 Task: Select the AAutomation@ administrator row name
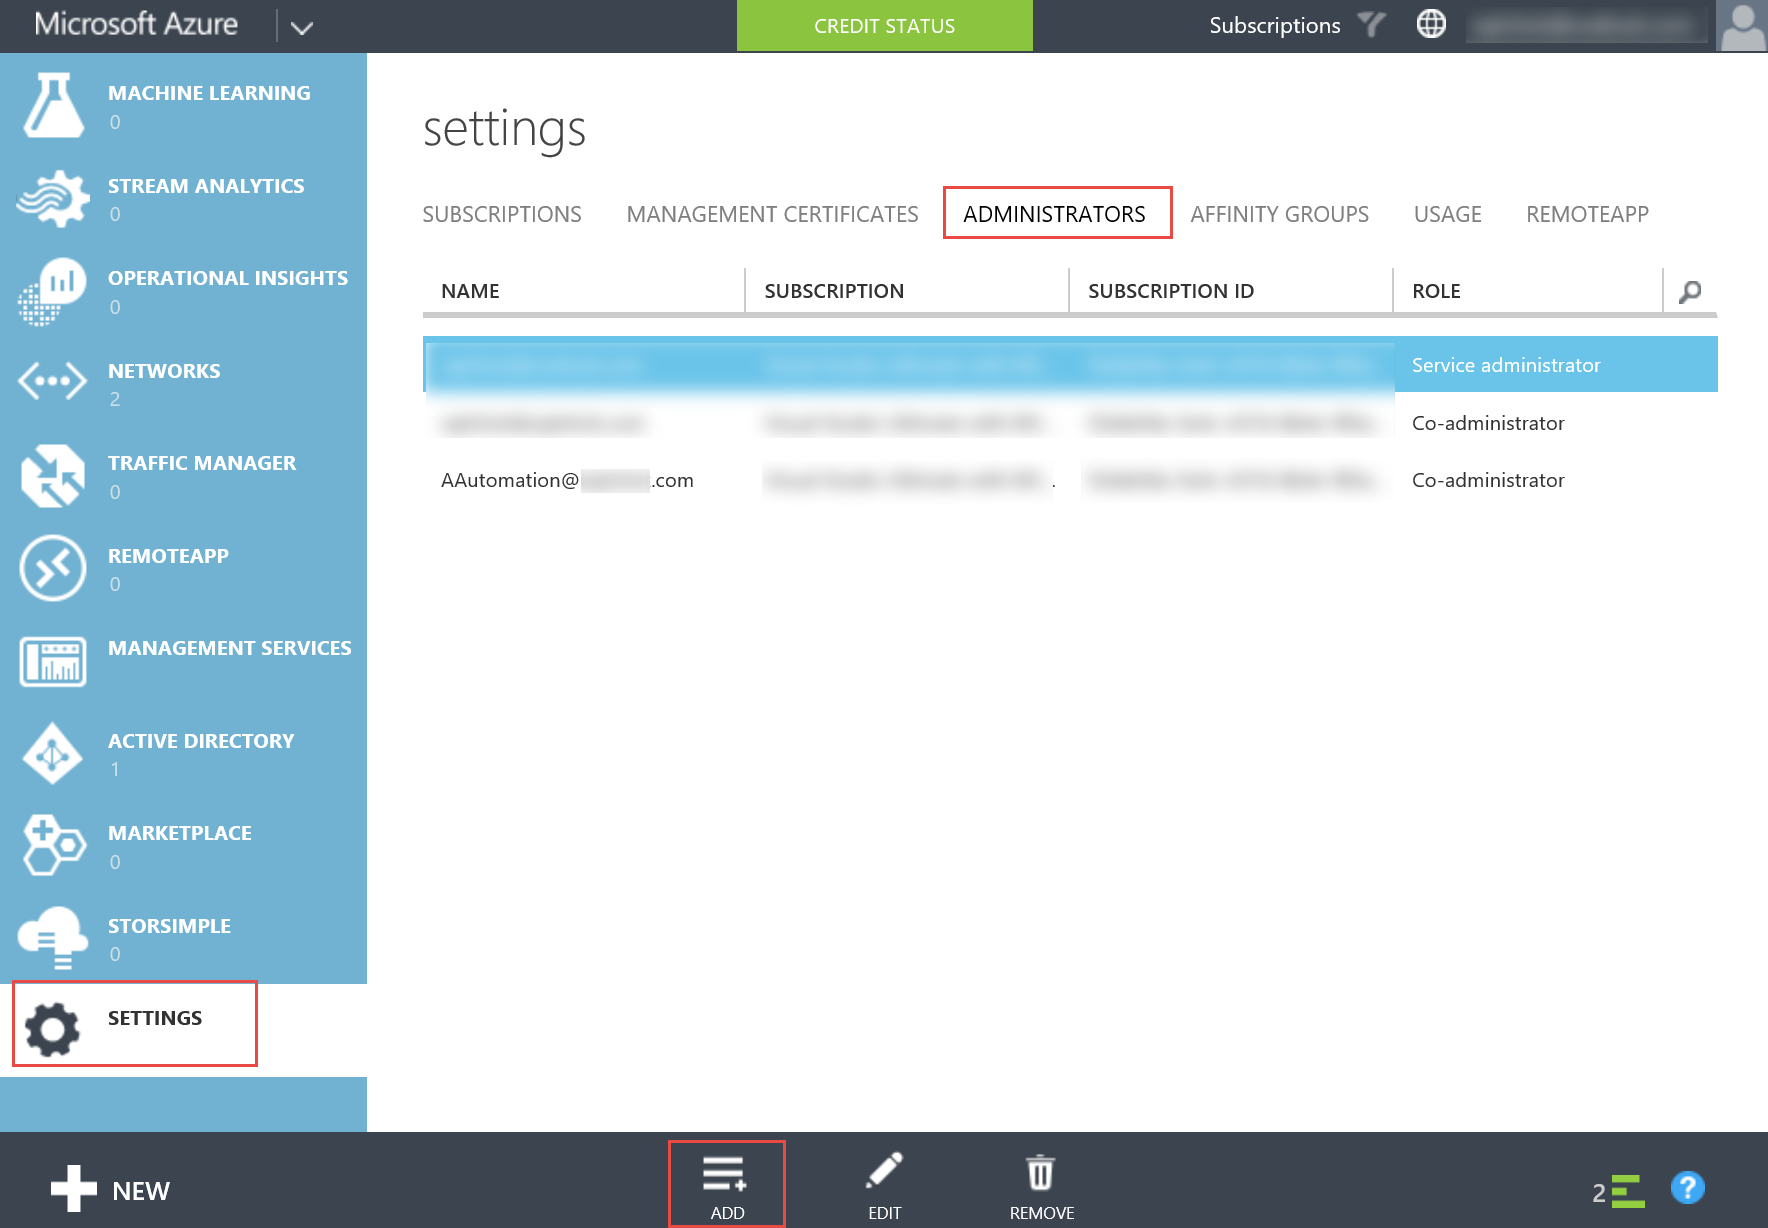point(567,480)
